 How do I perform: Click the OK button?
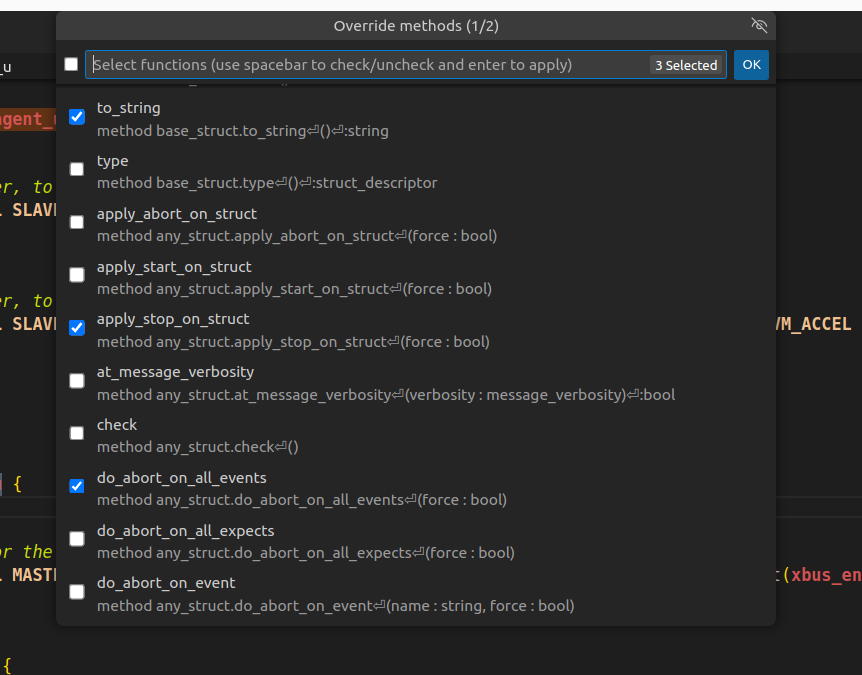[x=751, y=64]
